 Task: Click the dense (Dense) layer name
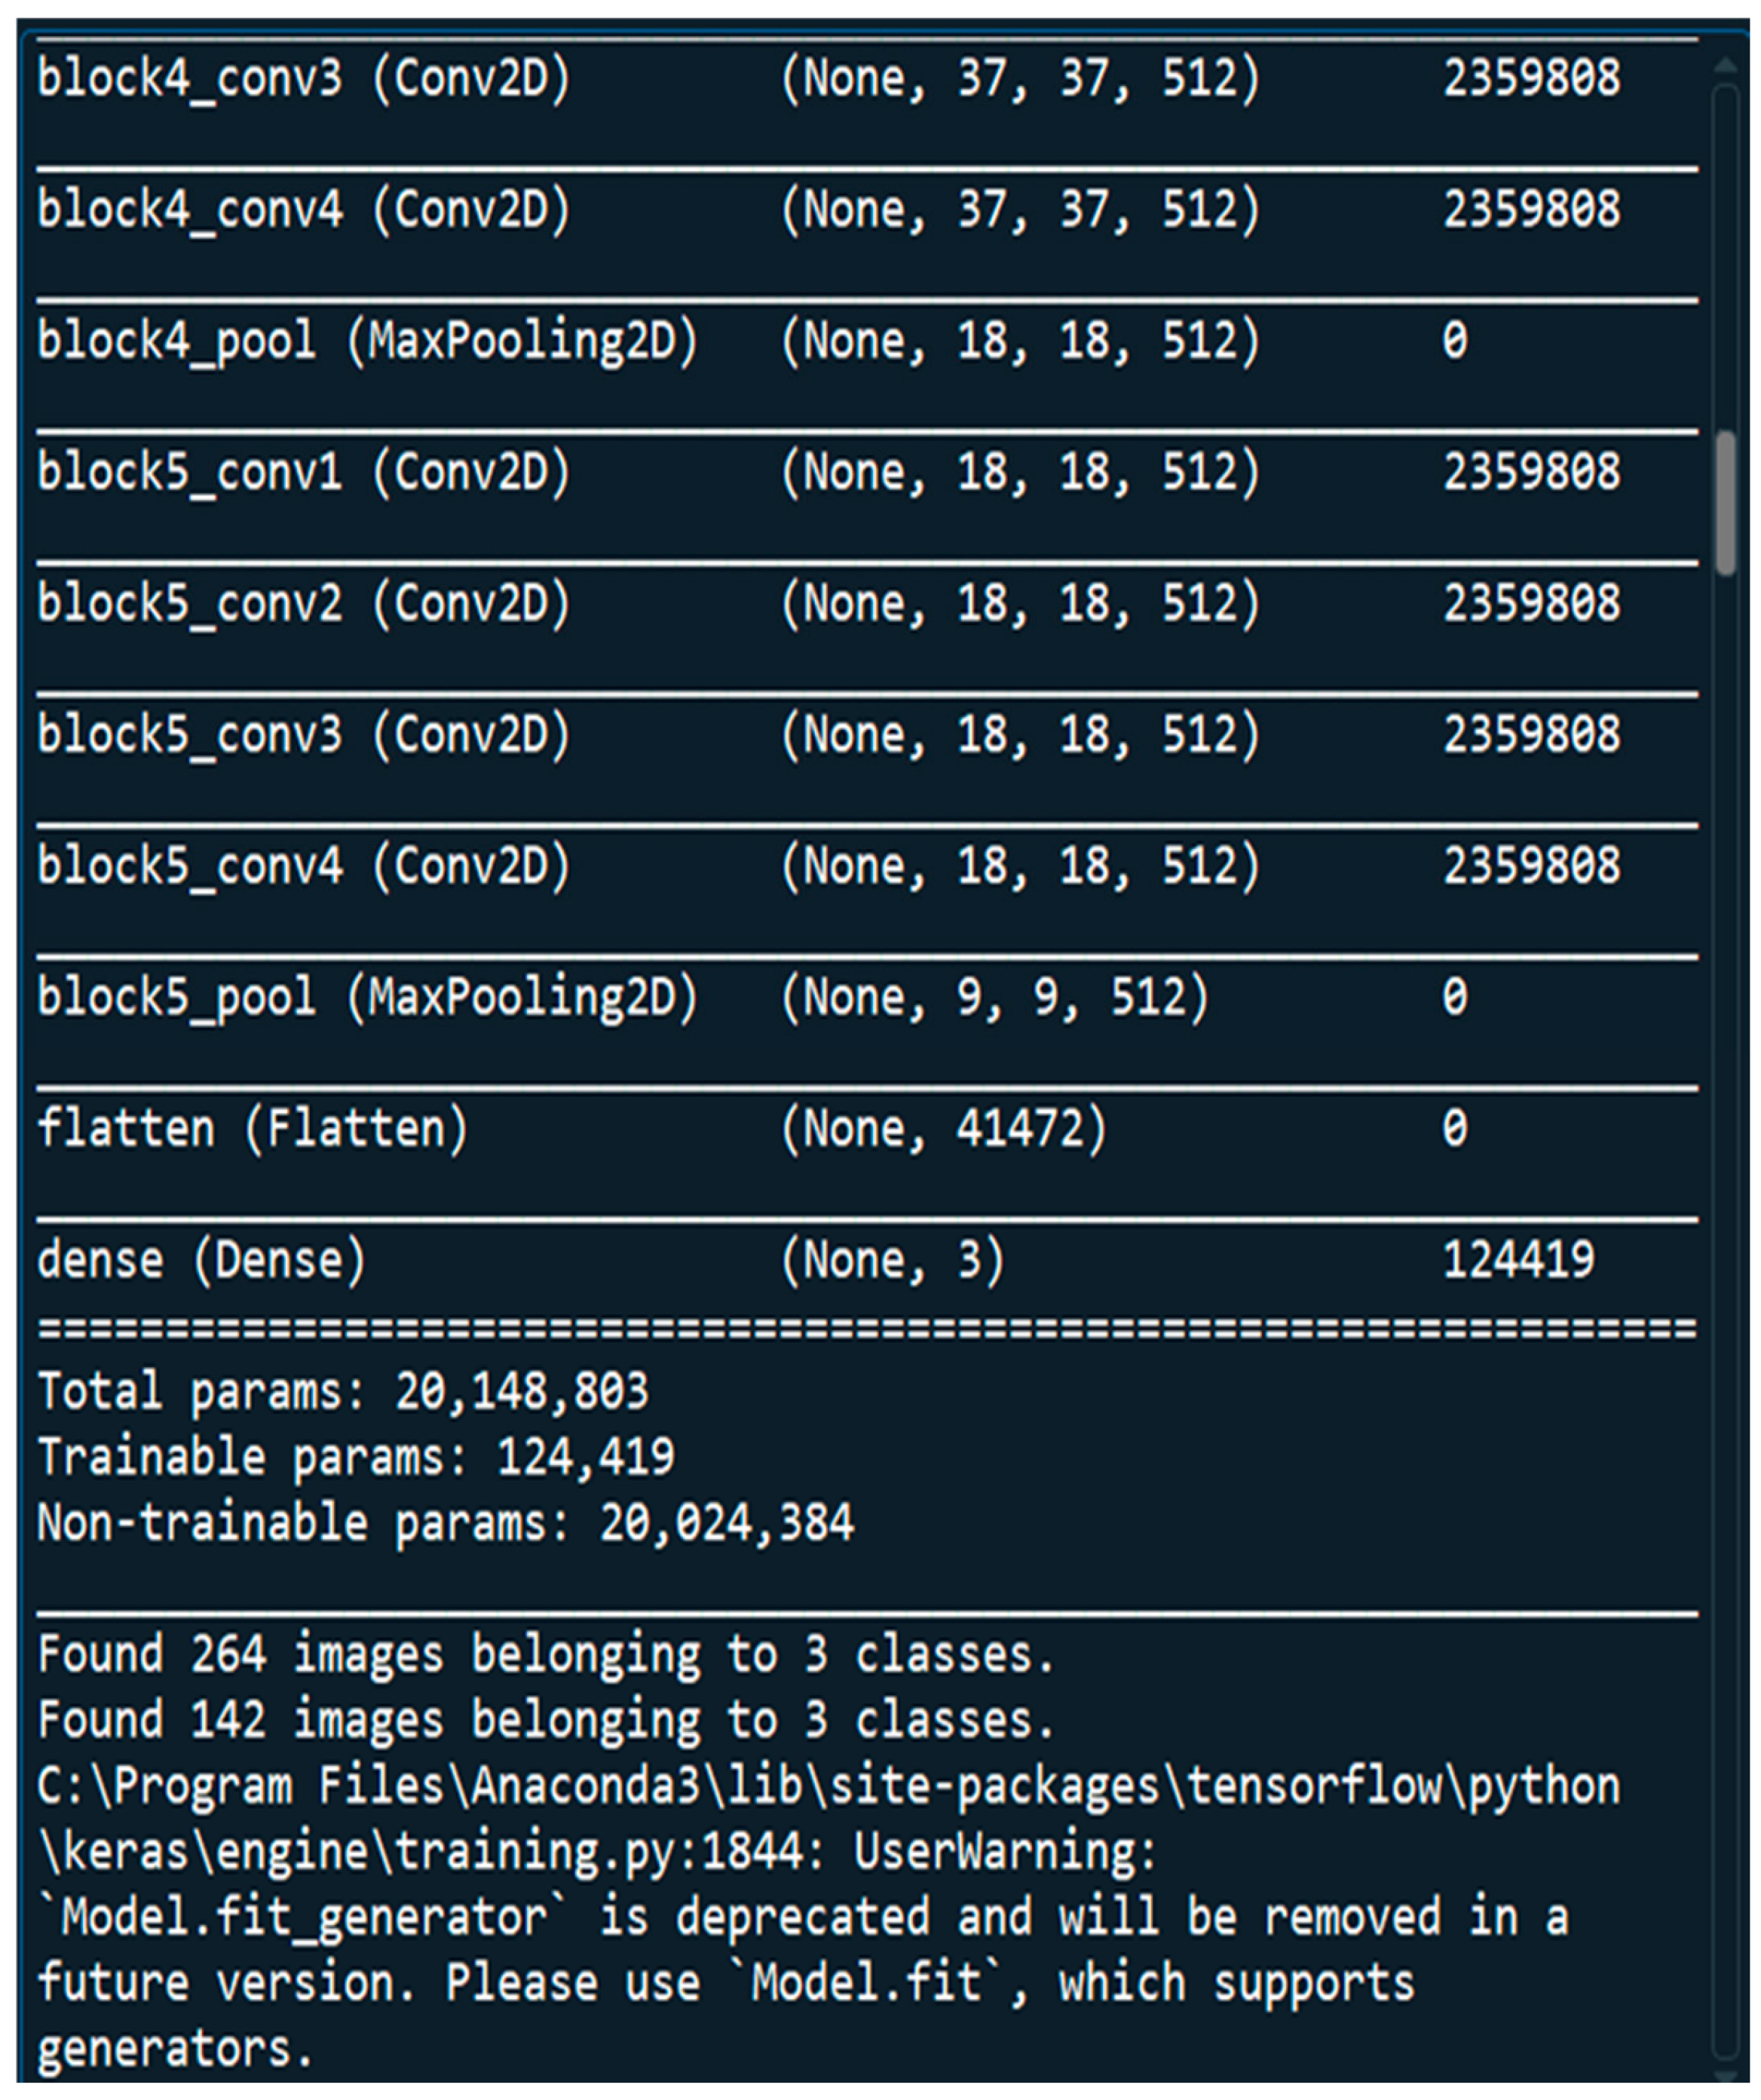(201, 1260)
